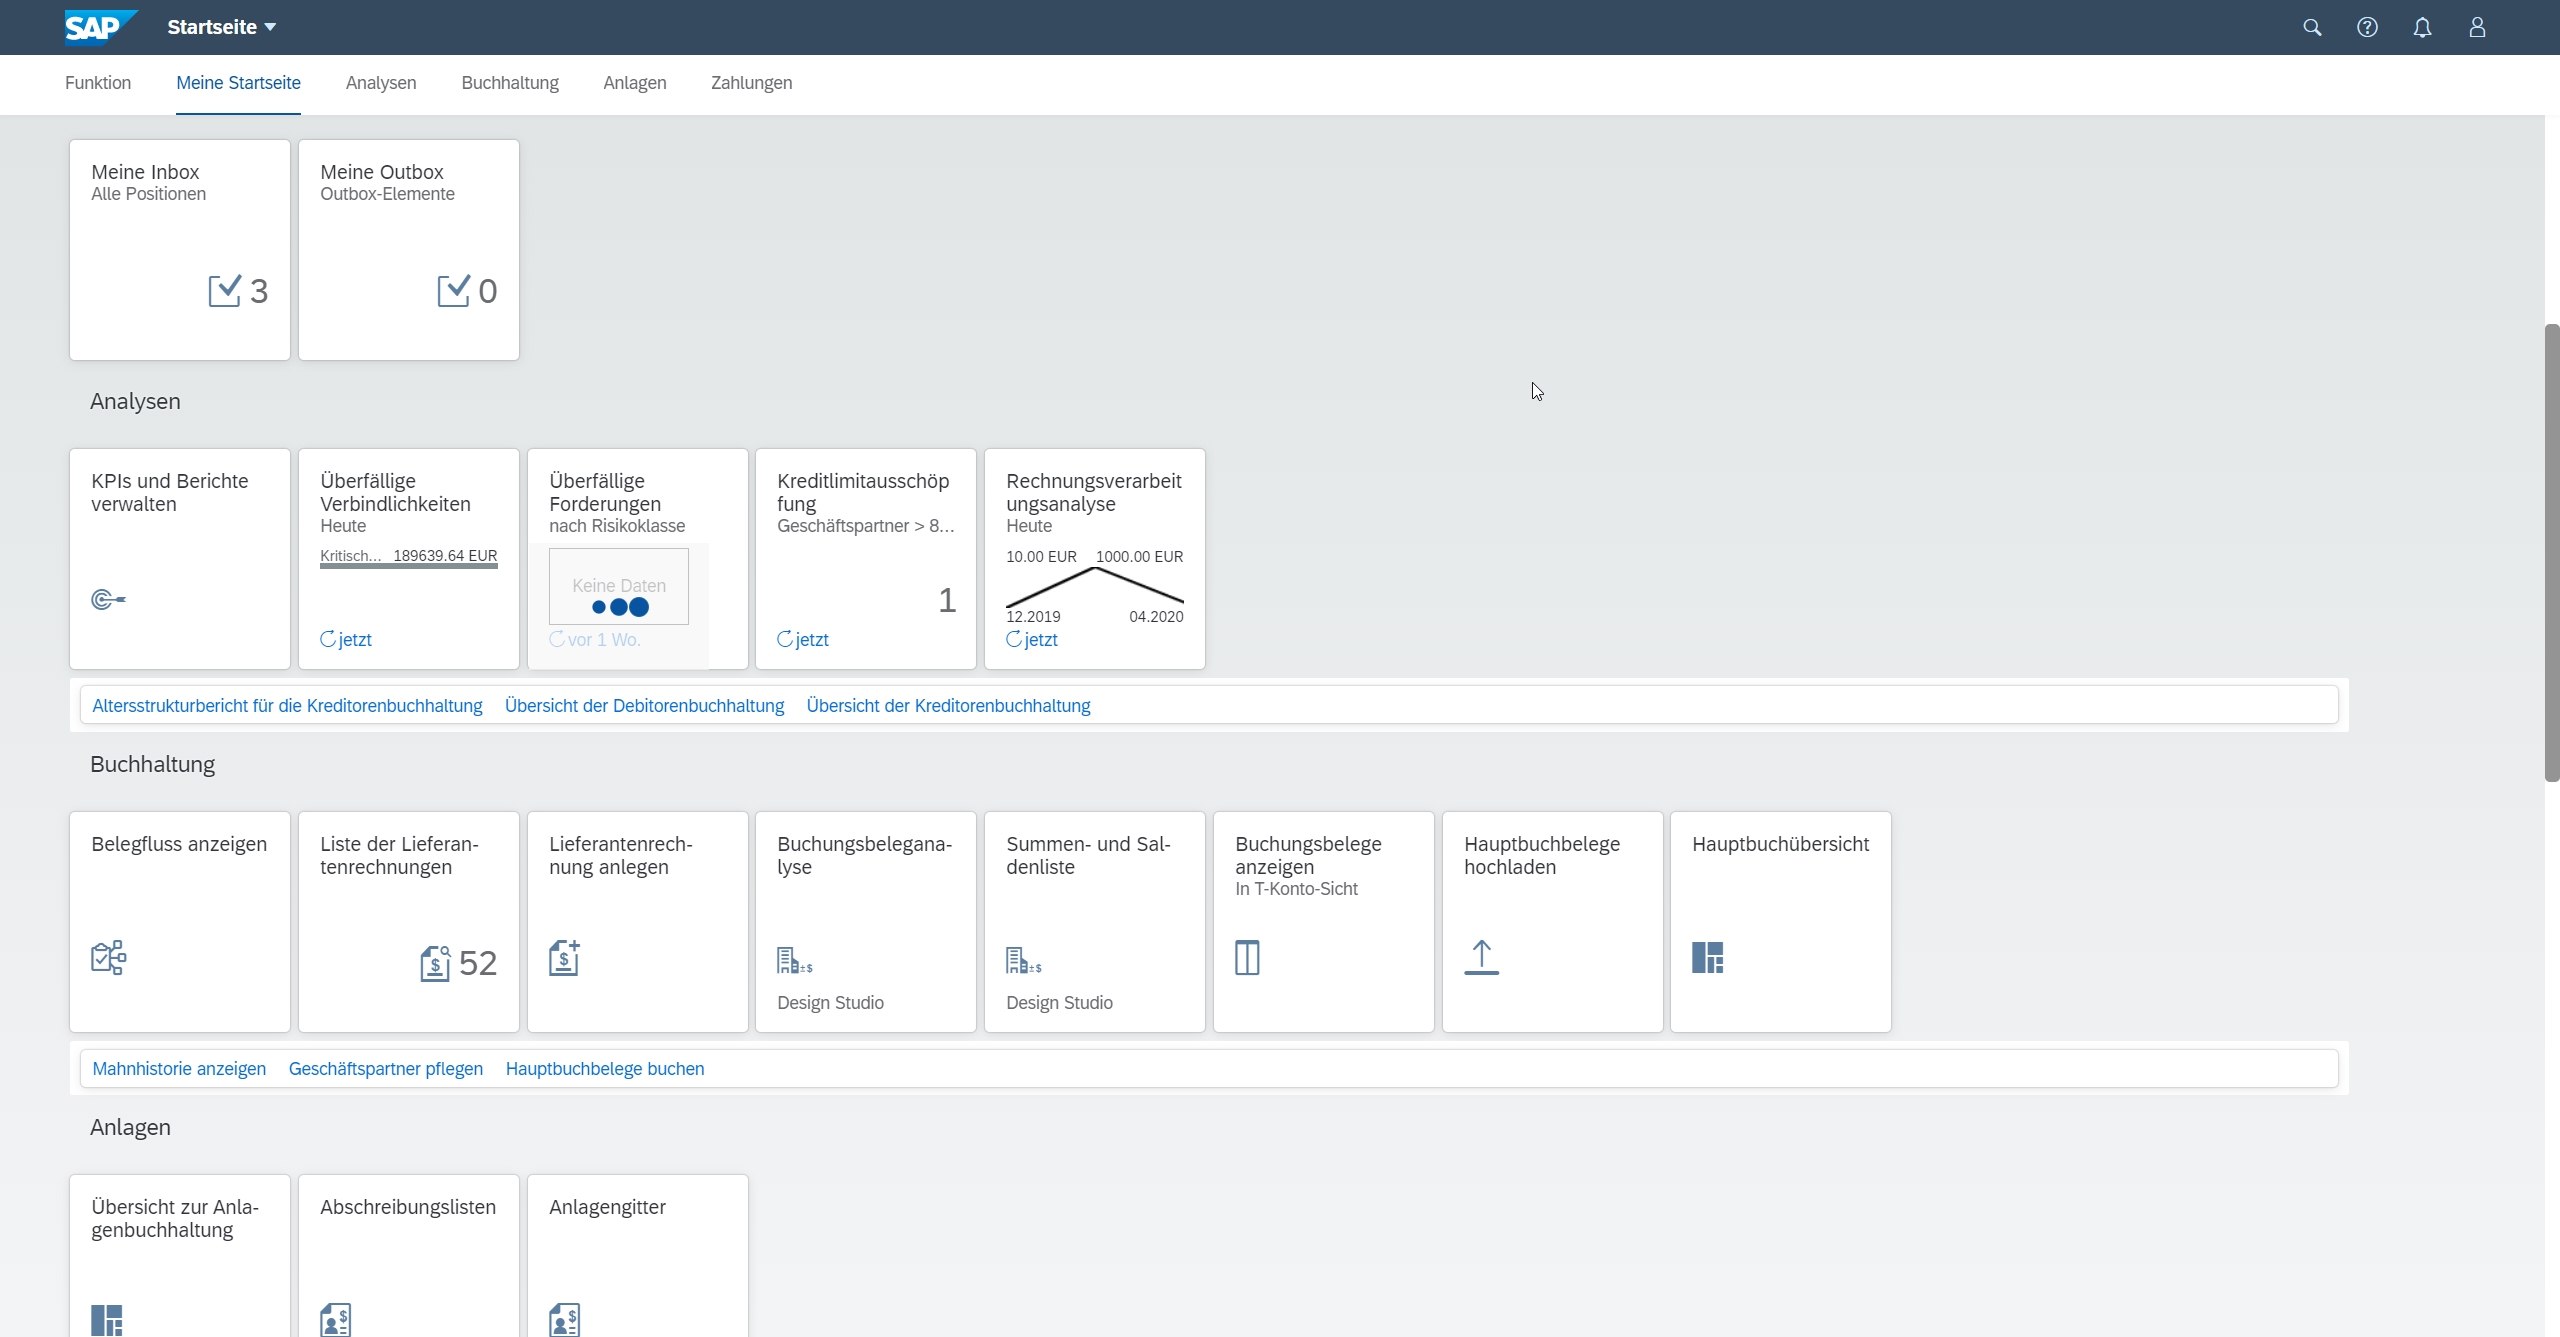Click the vertical page scrollbar

[x=2551, y=552]
